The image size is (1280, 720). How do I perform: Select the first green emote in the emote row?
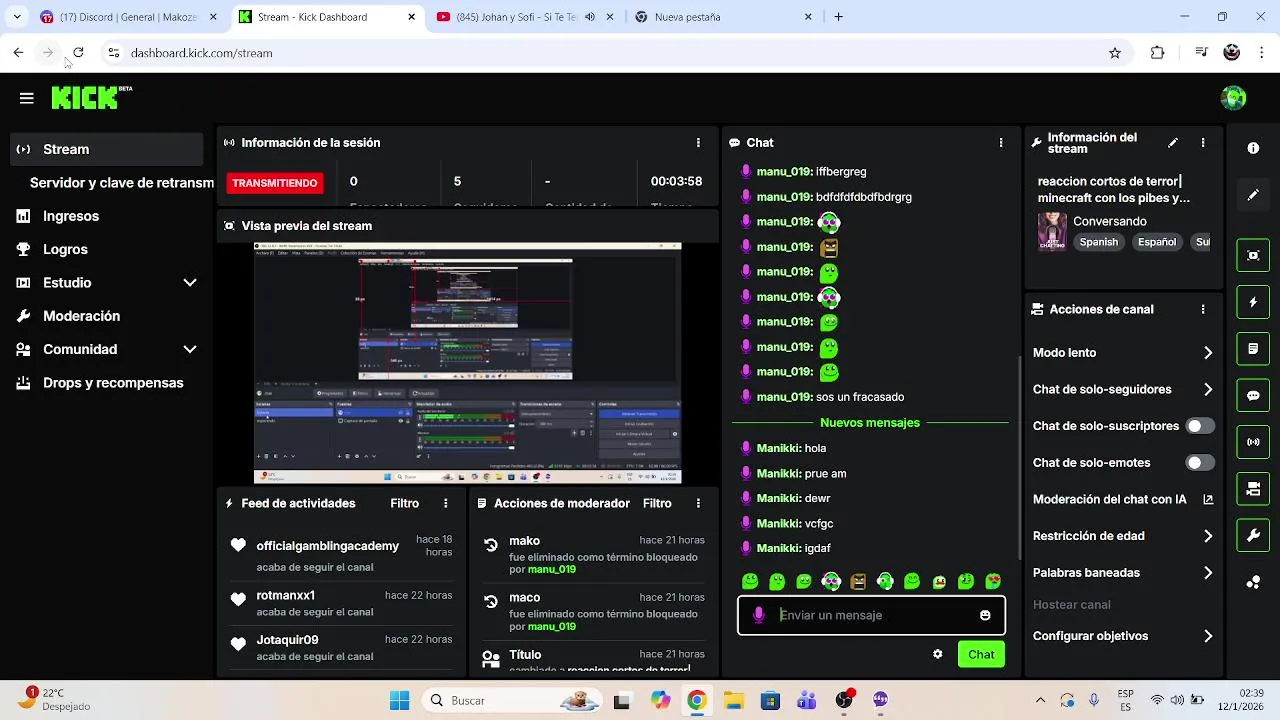[x=750, y=581]
